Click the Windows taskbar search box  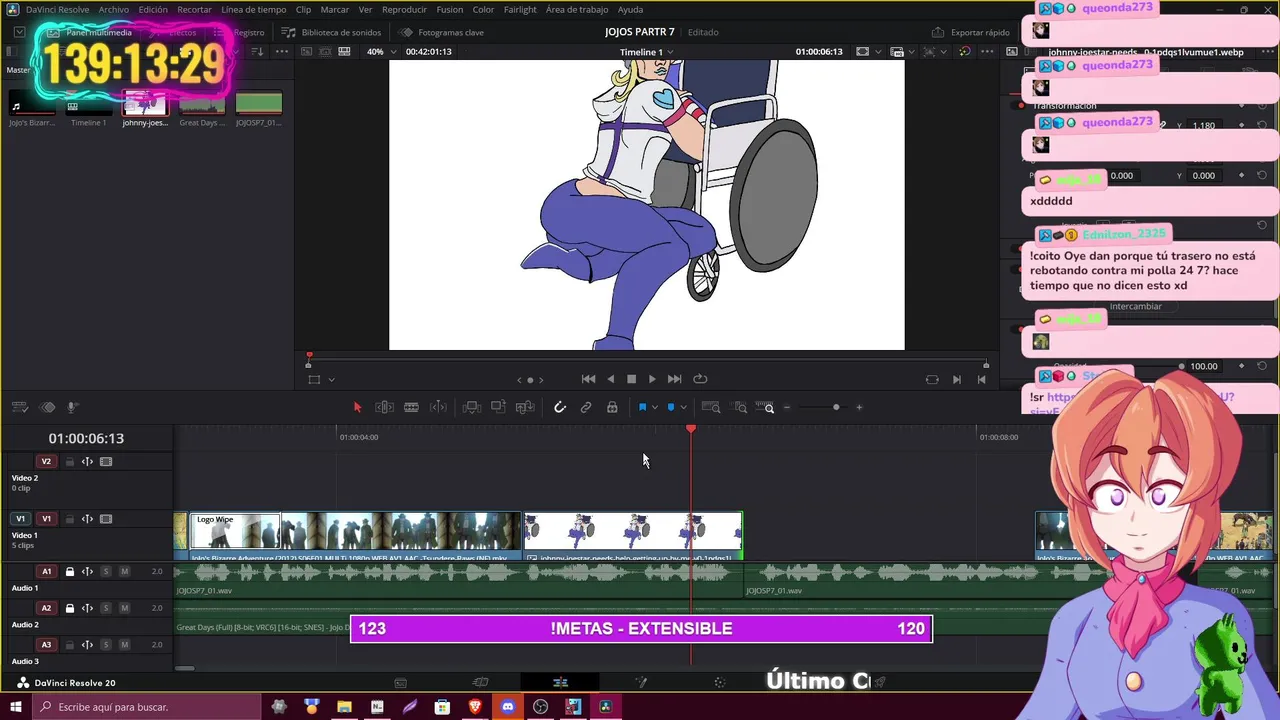pos(147,707)
